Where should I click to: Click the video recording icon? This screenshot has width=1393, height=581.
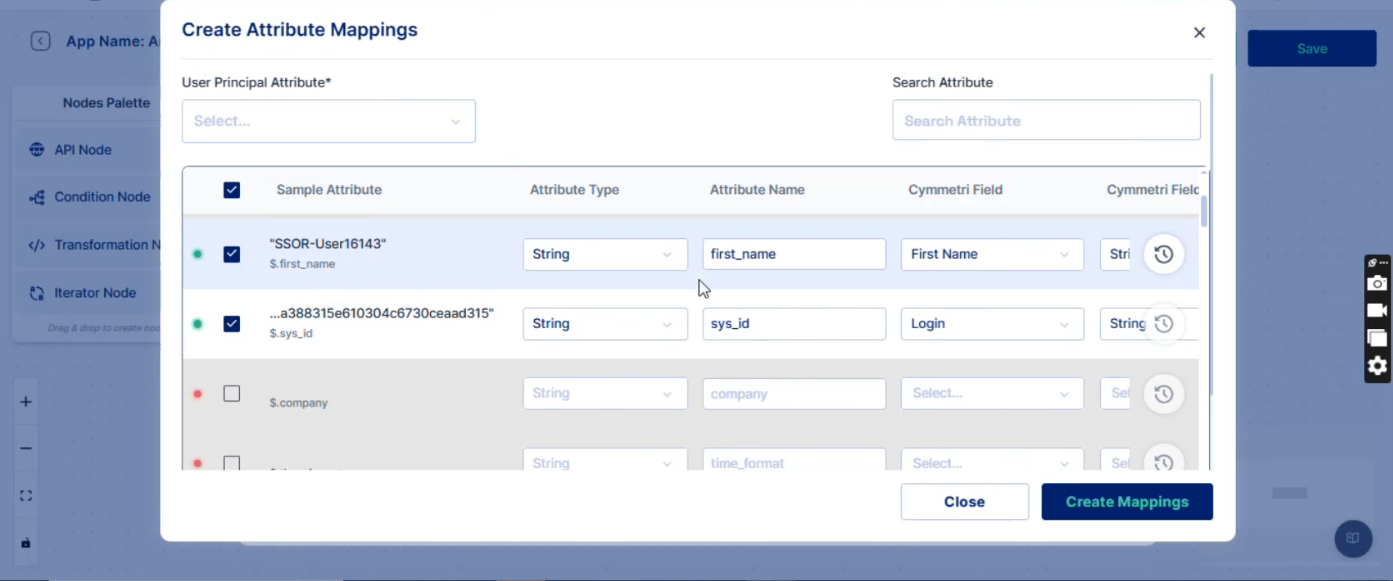1377,311
